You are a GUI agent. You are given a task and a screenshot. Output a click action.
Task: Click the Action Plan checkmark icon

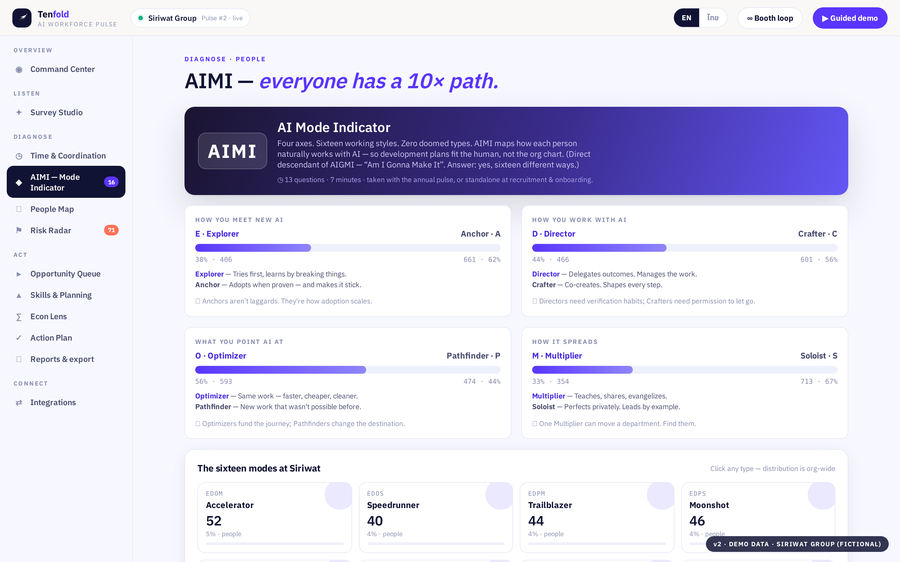pyautogui.click(x=19, y=338)
